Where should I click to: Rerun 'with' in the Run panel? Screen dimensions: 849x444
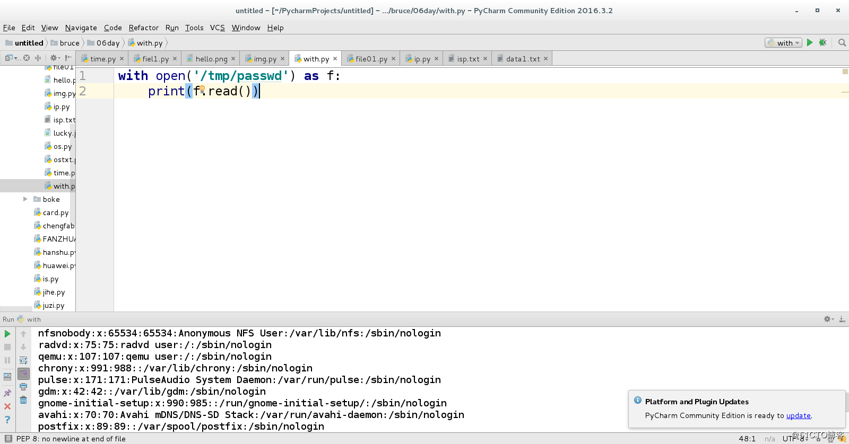click(8, 334)
